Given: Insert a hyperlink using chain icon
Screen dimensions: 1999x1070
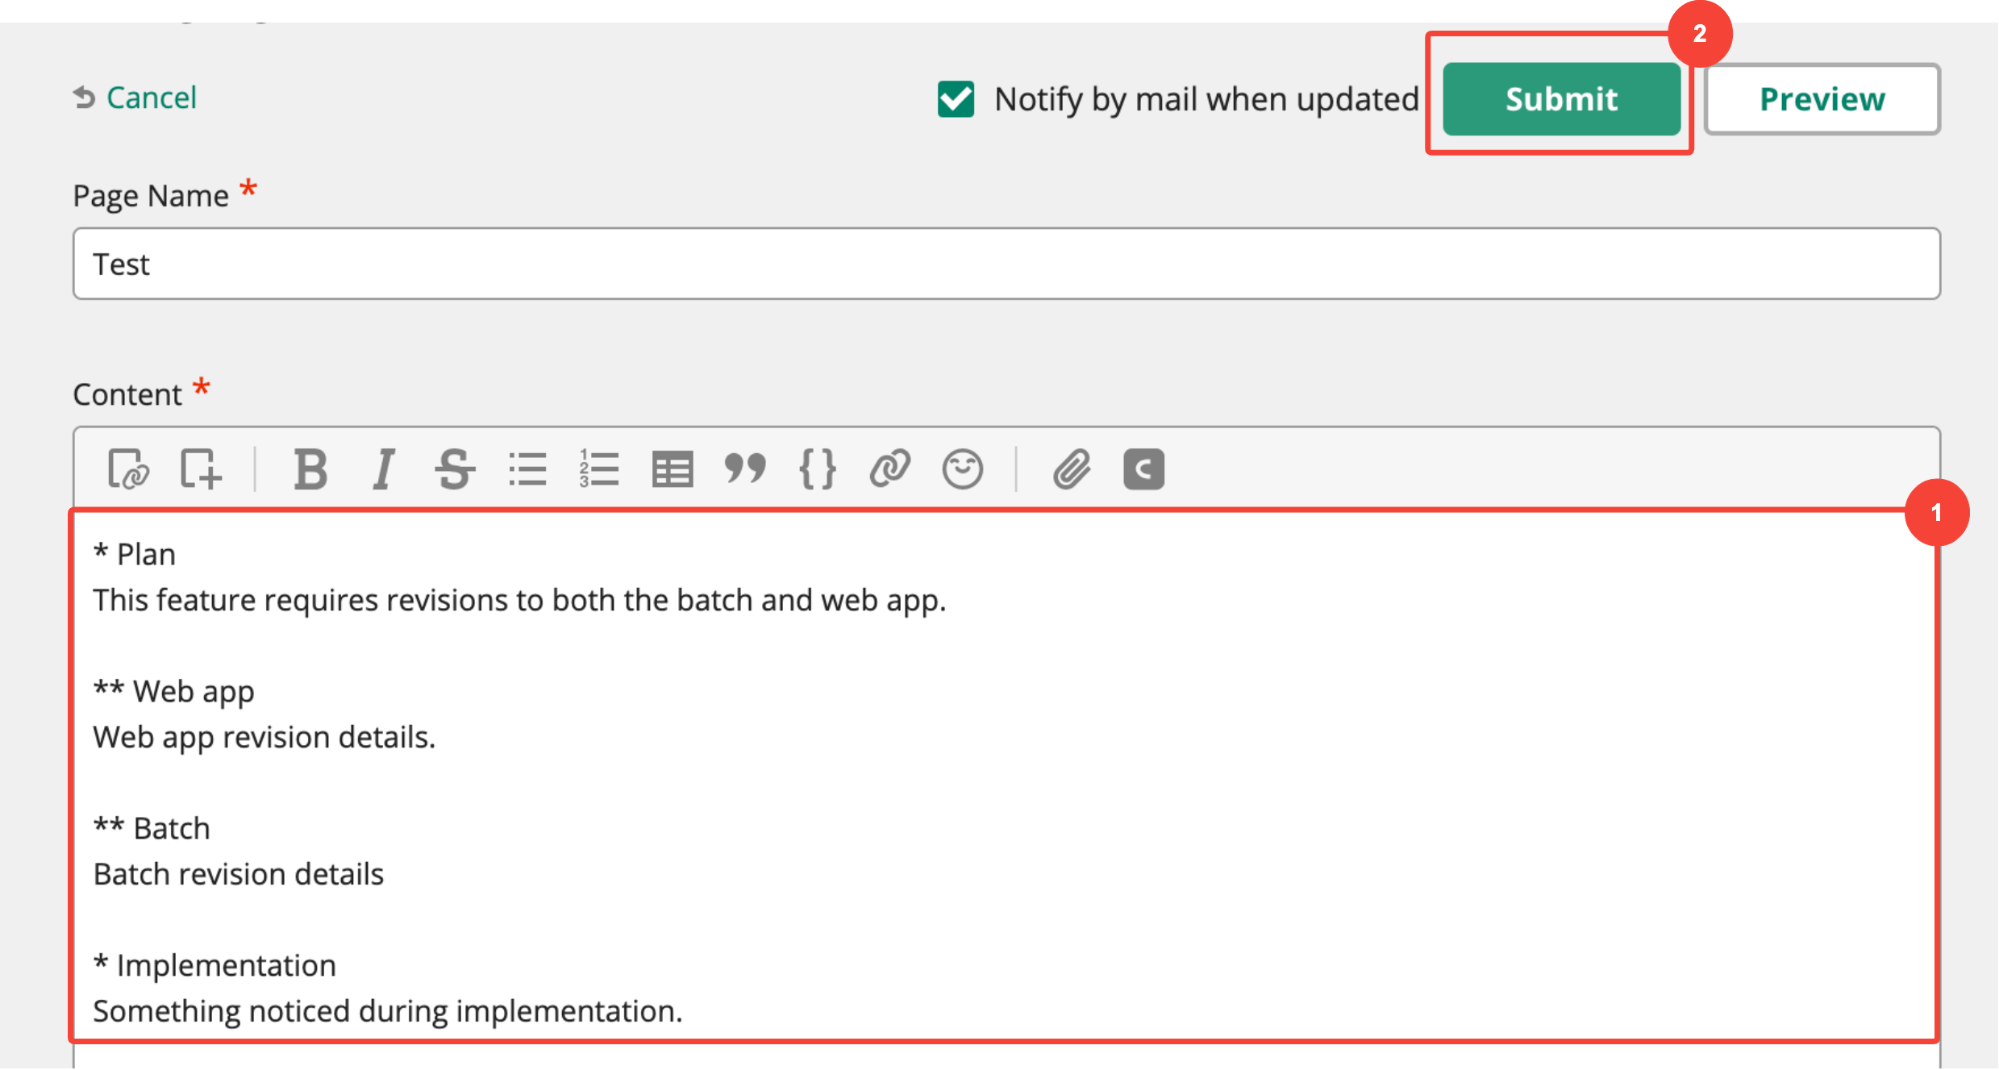Looking at the screenshot, I should pyautogui.click(x=890, y=469).
